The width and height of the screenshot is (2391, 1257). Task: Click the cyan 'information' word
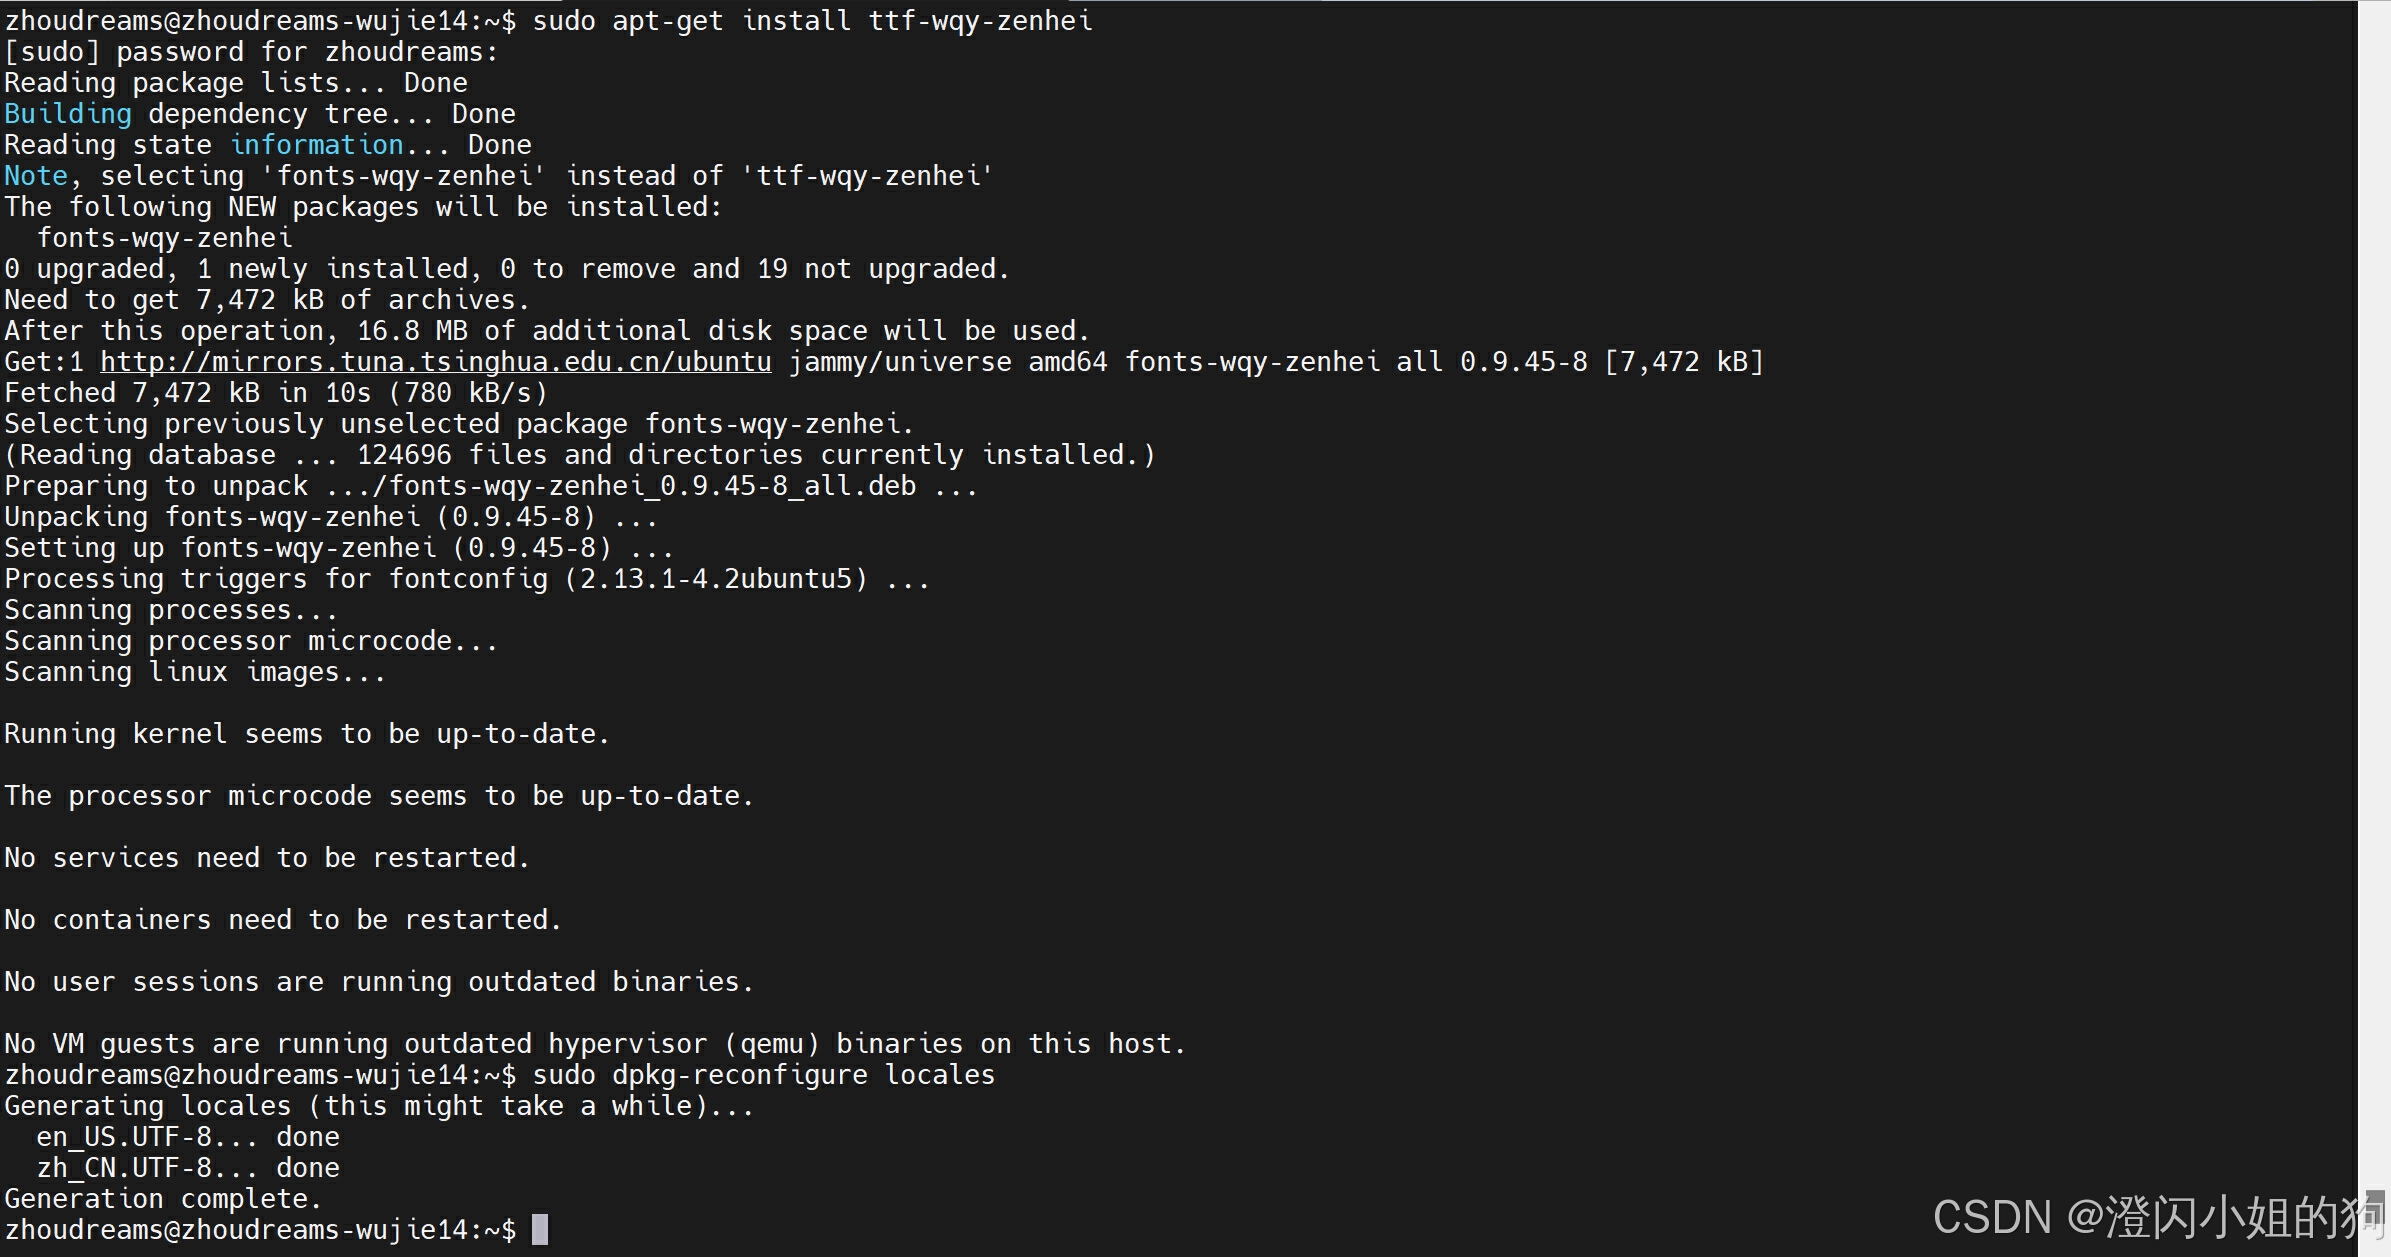(317, 145)
